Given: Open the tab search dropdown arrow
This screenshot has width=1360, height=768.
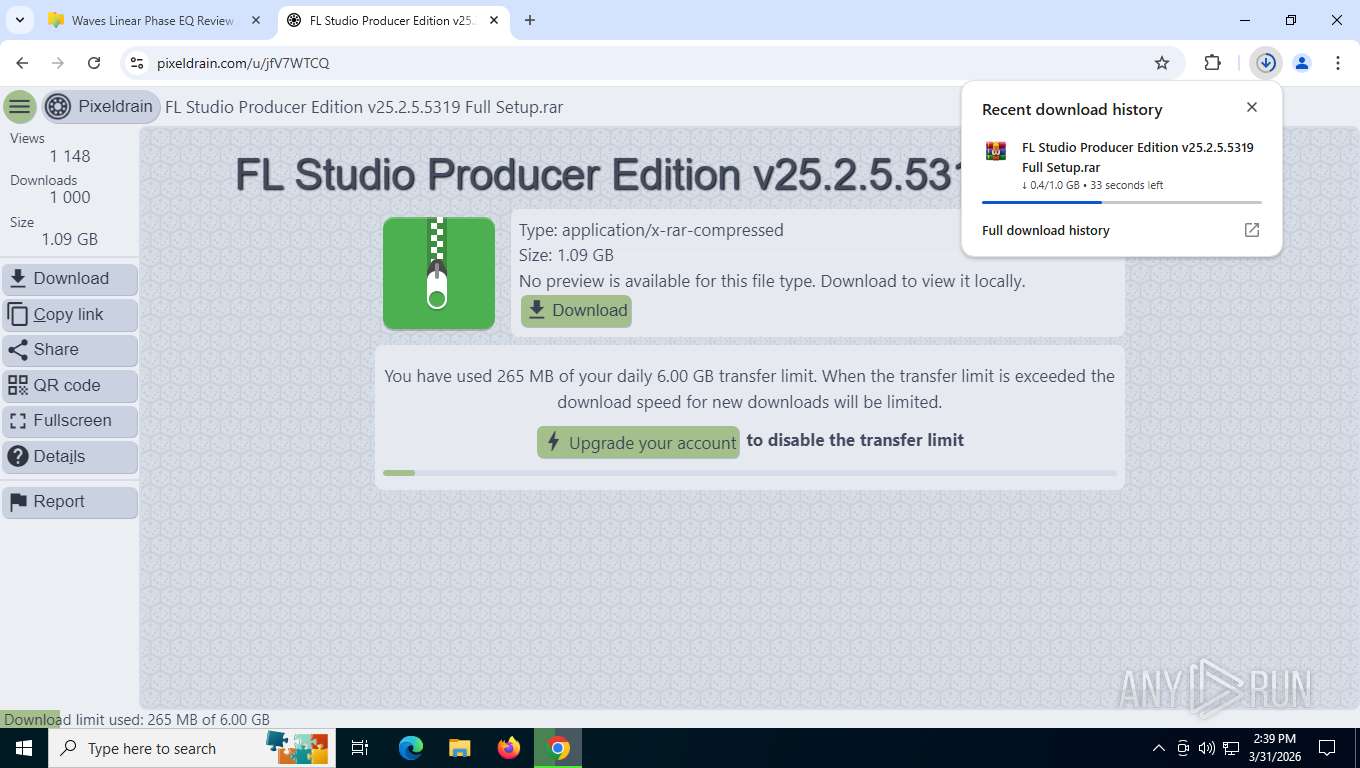Looking at the screenshot, I should pos(19,20).
